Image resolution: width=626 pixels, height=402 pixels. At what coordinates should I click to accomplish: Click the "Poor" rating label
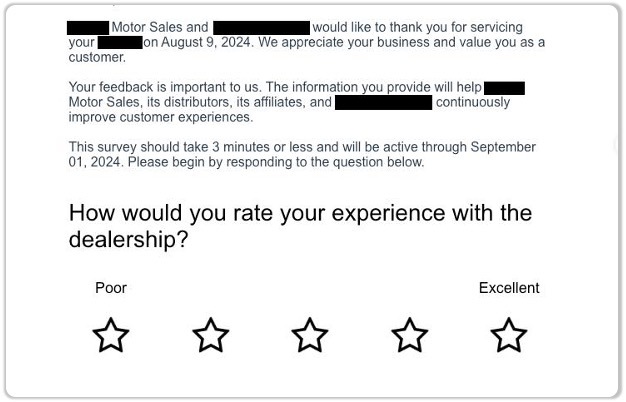pyautogui.click(x=111, y=288)
